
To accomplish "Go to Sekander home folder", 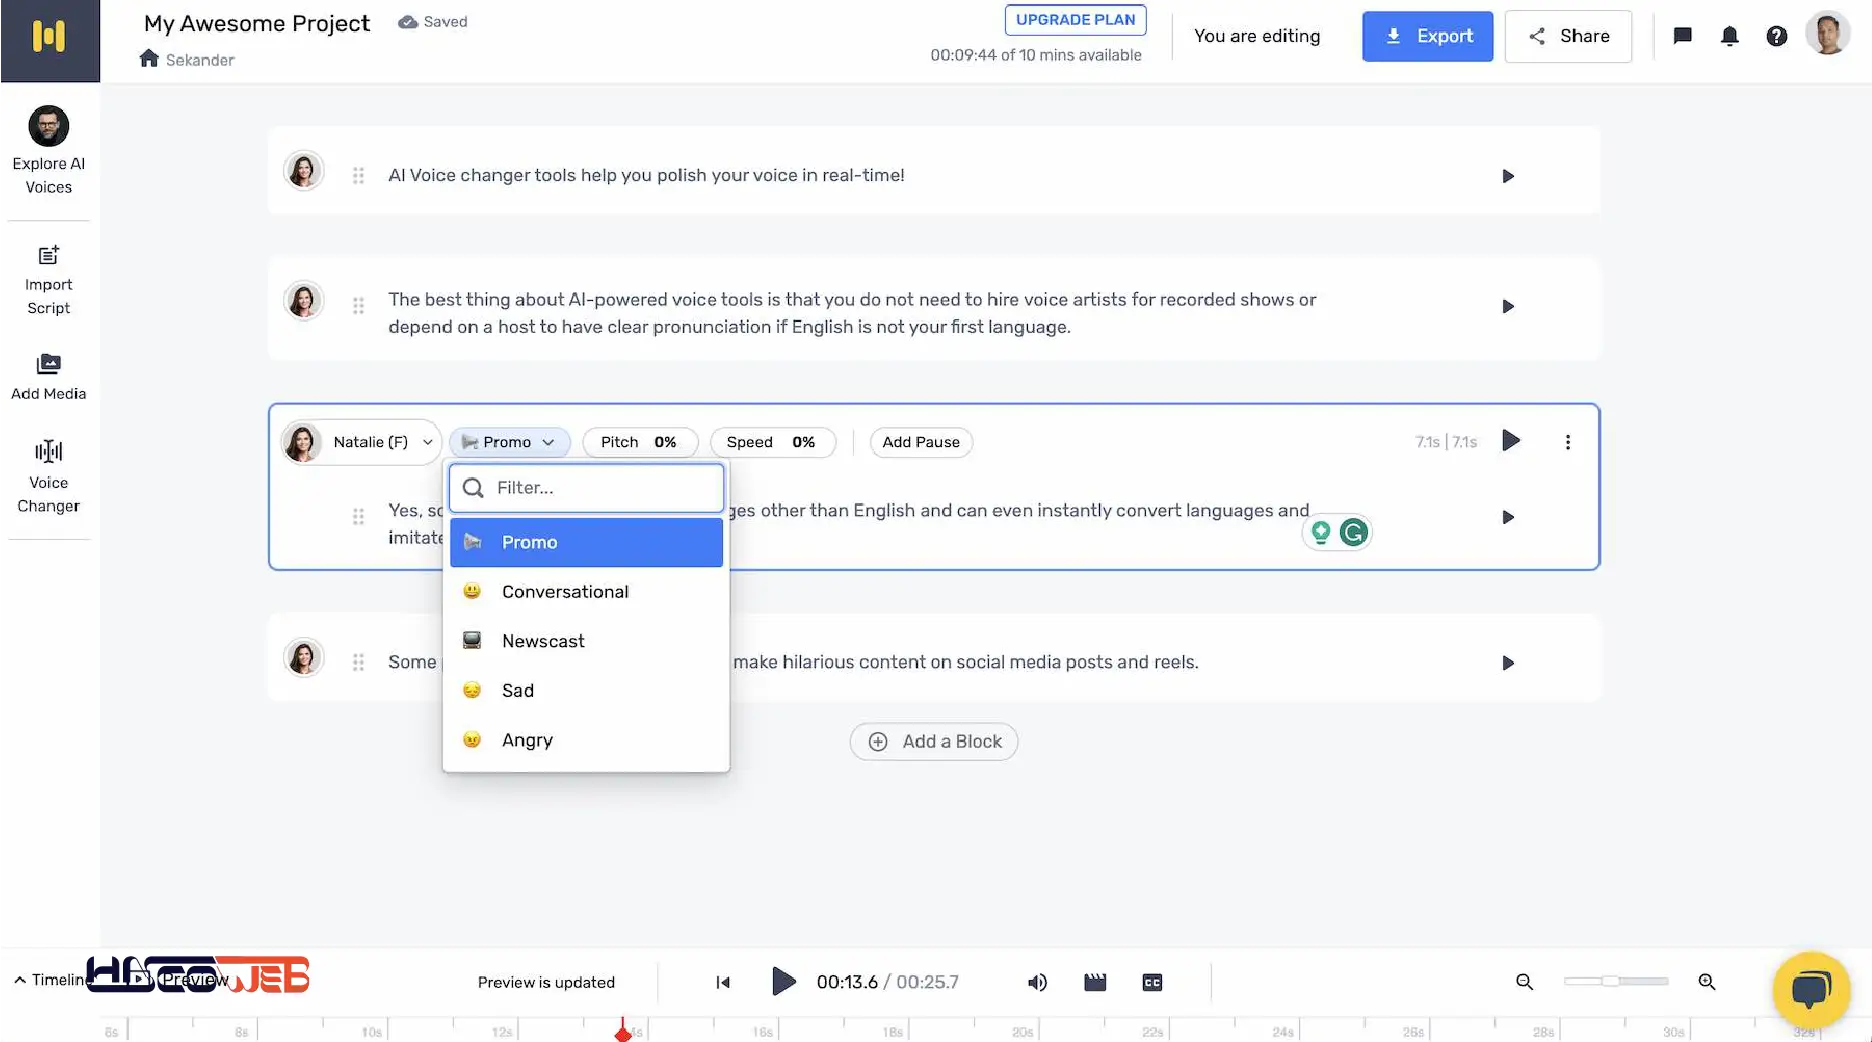I will tap(187, 59).
